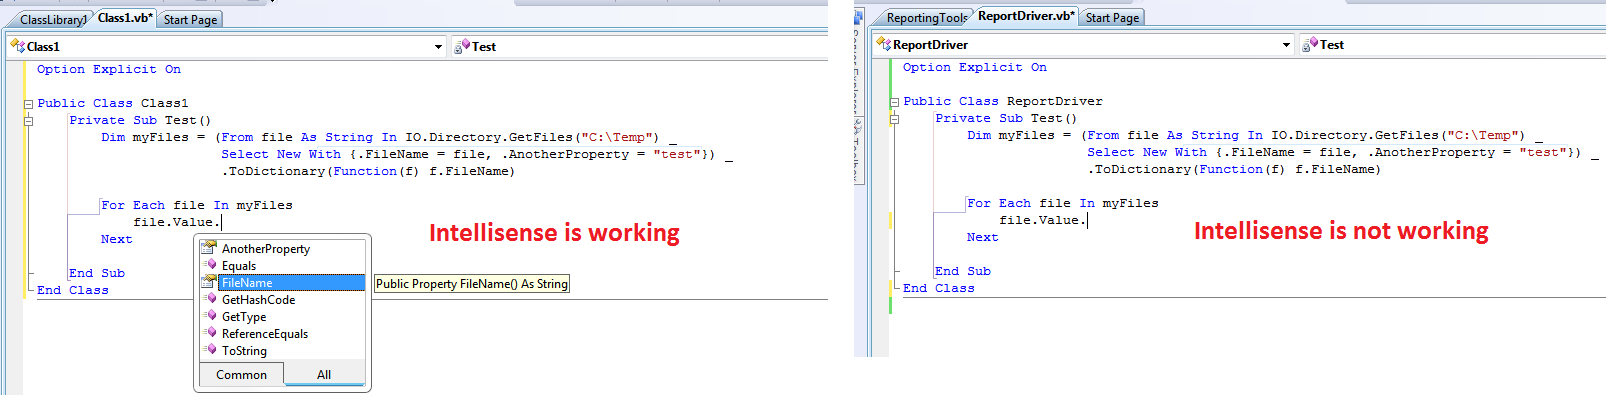Switch to the ReportingTools tab
This screenshot has height=396, width=1606.
click(926, 18)
